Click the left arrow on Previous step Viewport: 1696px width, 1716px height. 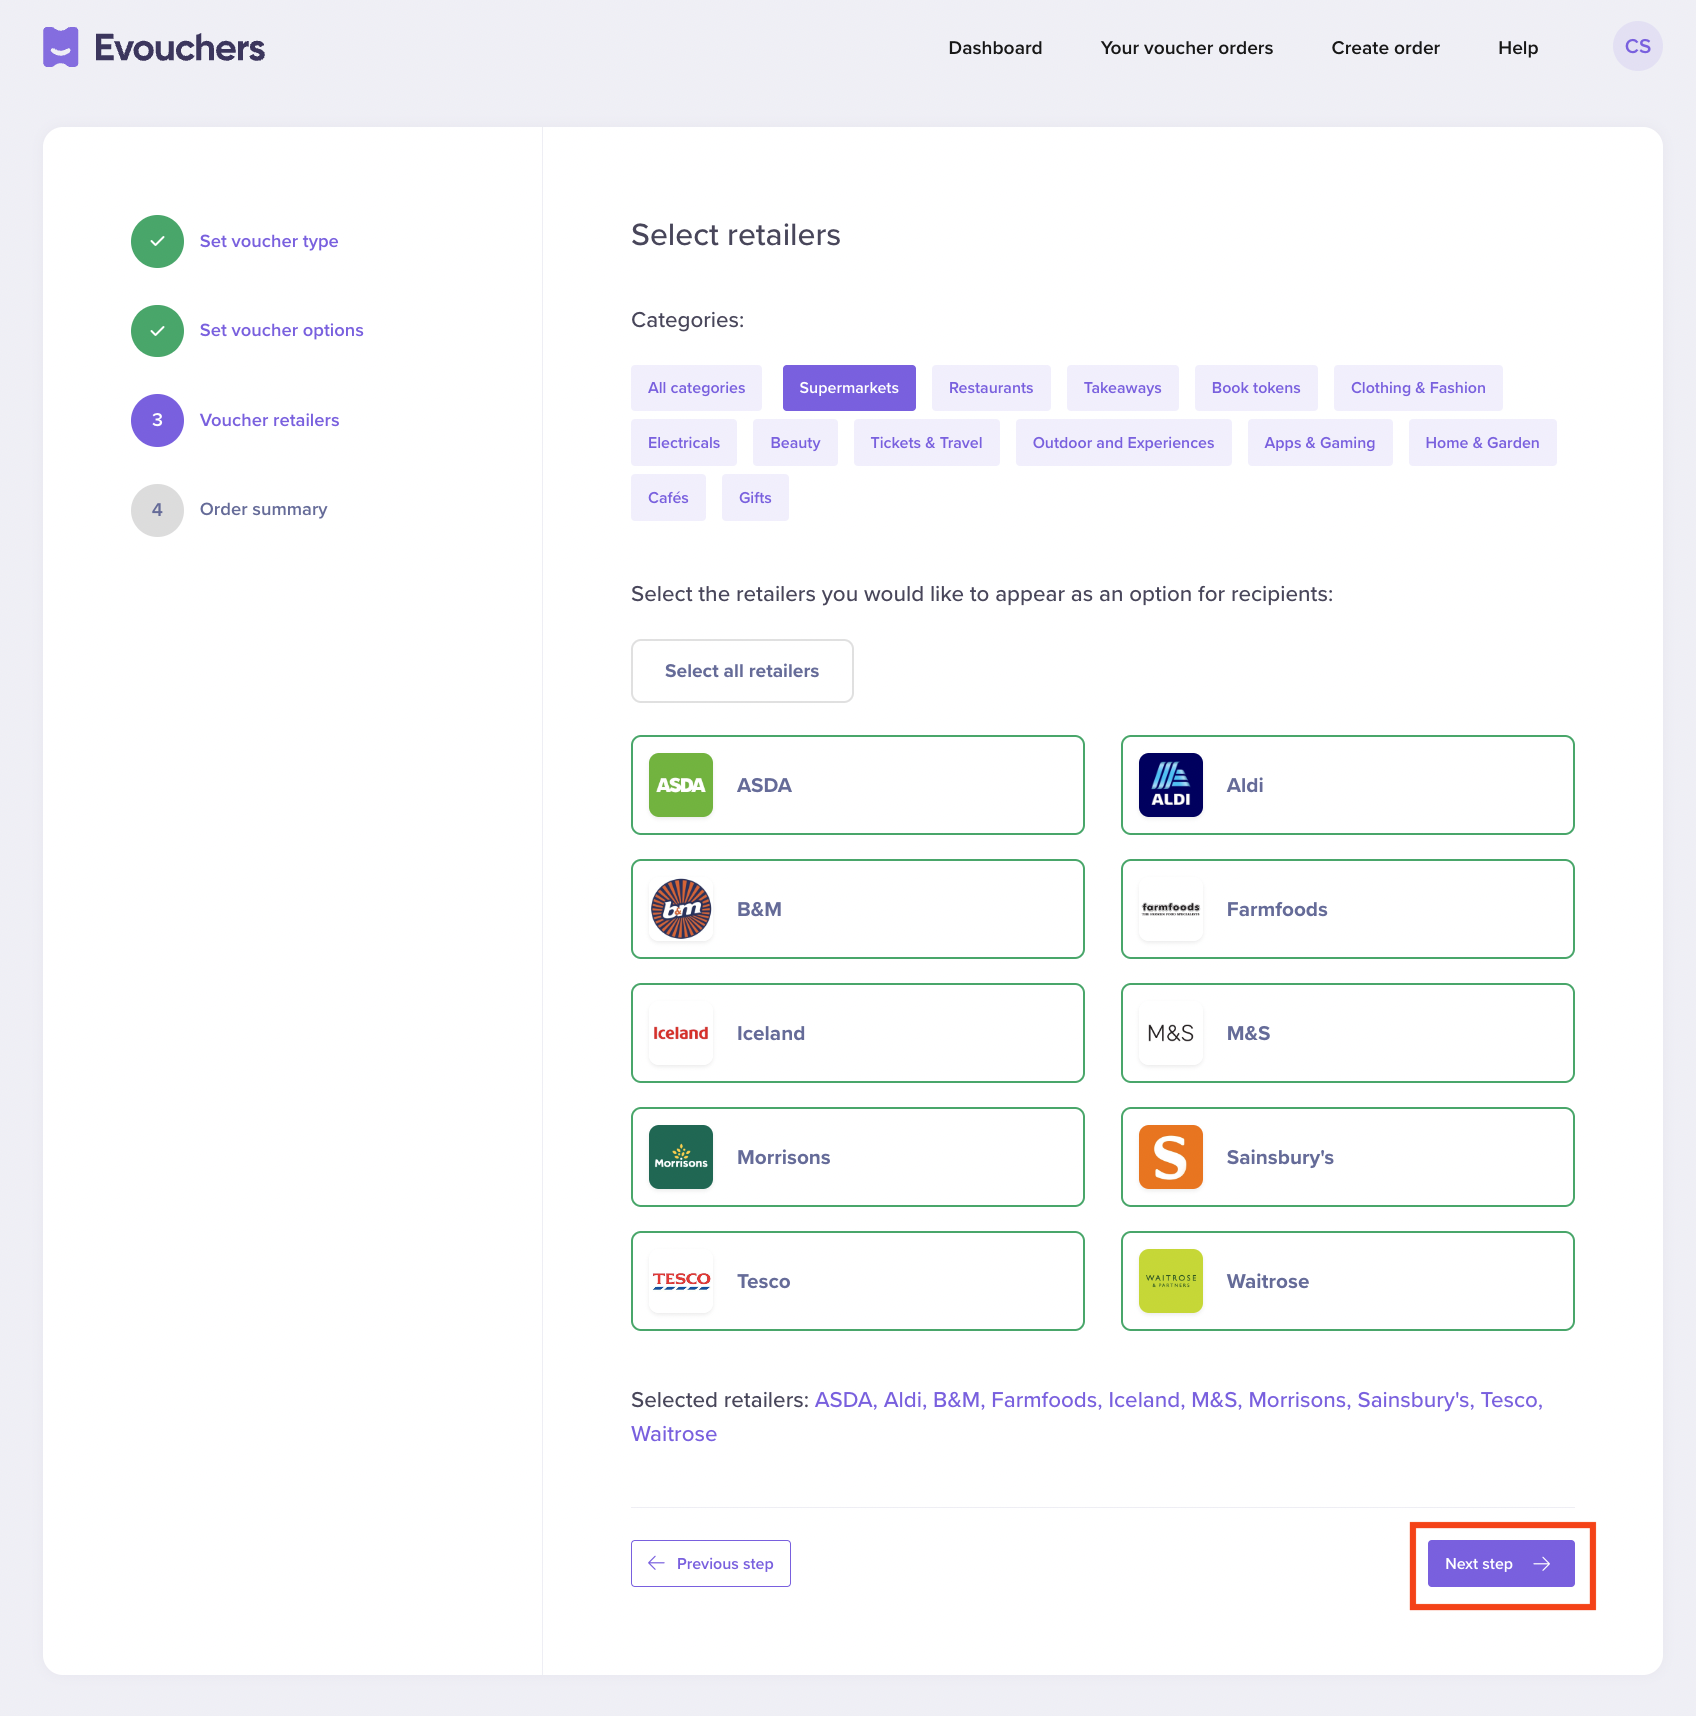pos(656,1563)
